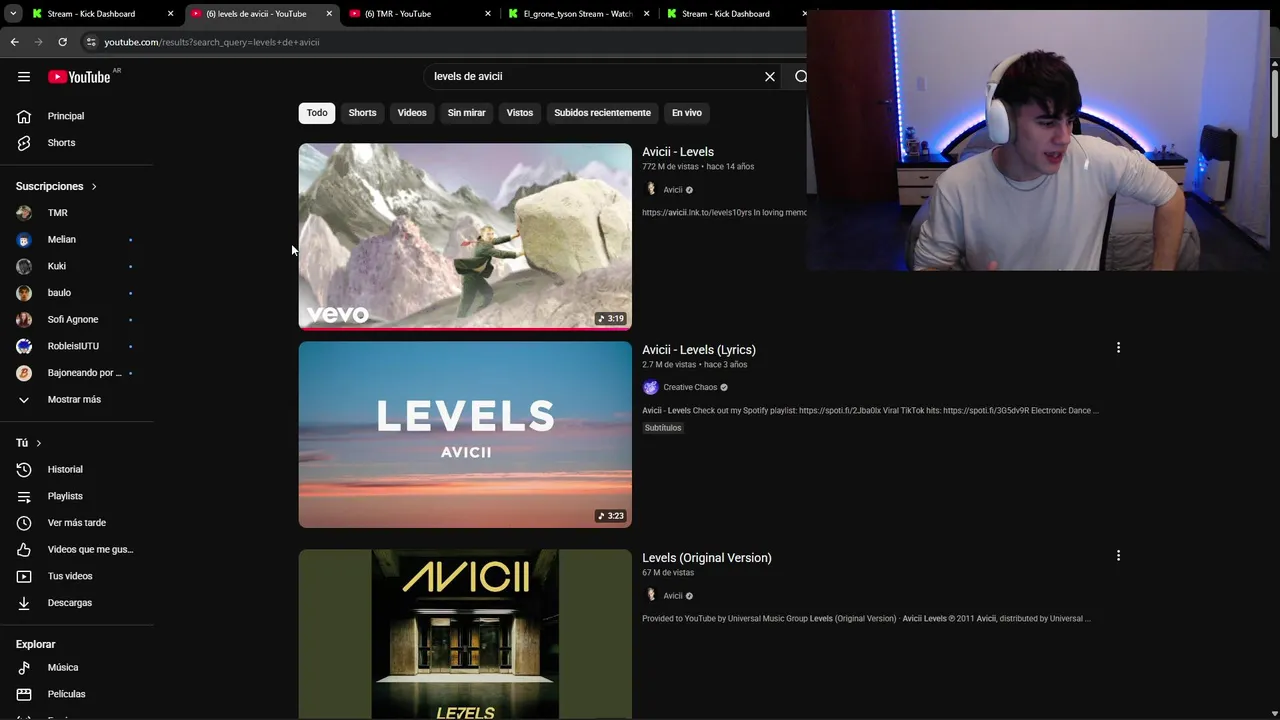The height and width of the screenshot is (720, 1280).
Task: Open the TMR channel avatar in subscriptions
Action: (24, 213)
